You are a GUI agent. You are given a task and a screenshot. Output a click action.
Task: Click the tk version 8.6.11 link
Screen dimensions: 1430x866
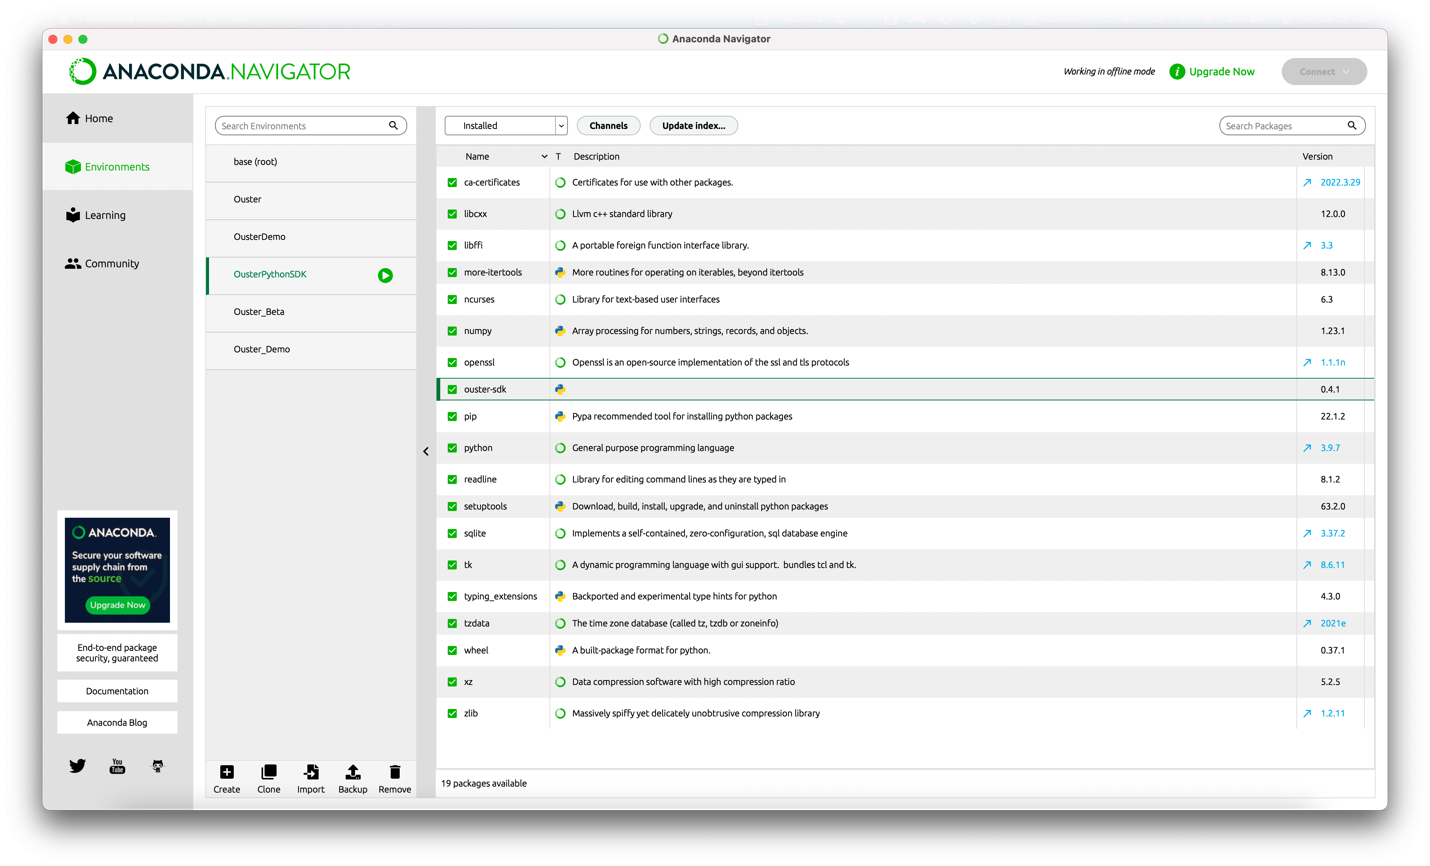[1332, 565]
